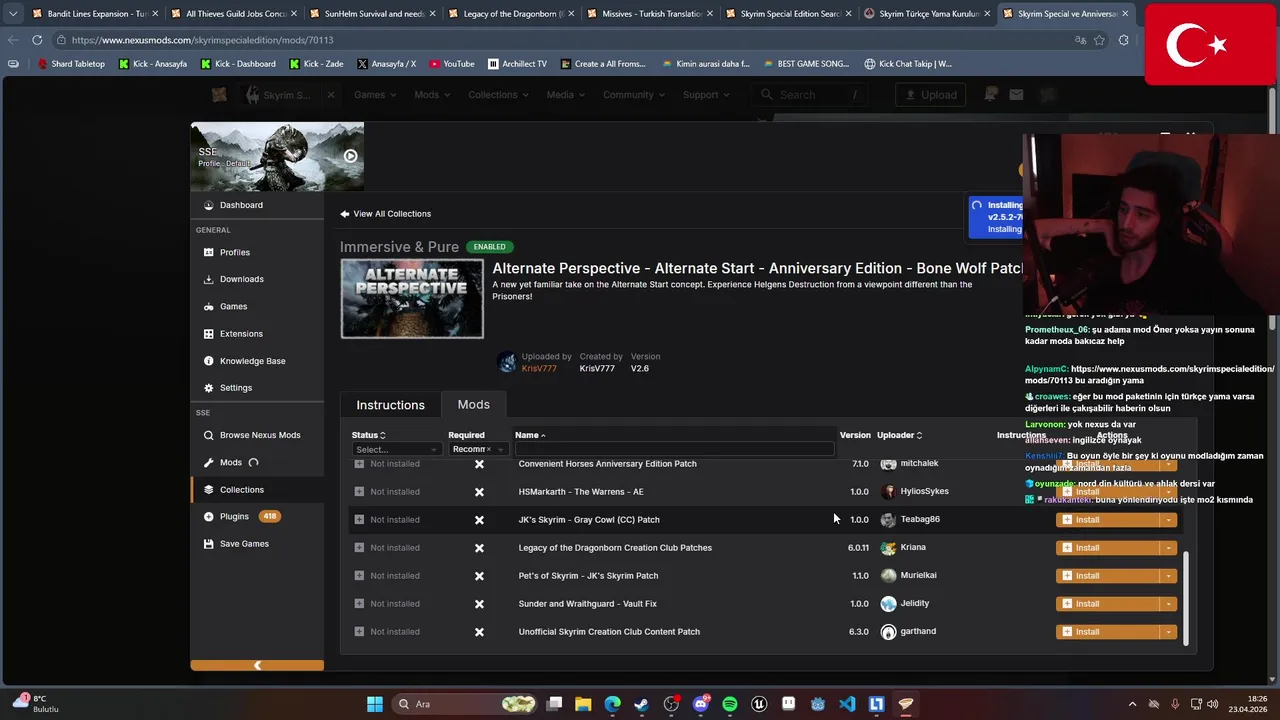Open install options arrow for Gray Cowl Patch
The height and width of the screenshot is (720, 1280).
tap(1168, 520)
